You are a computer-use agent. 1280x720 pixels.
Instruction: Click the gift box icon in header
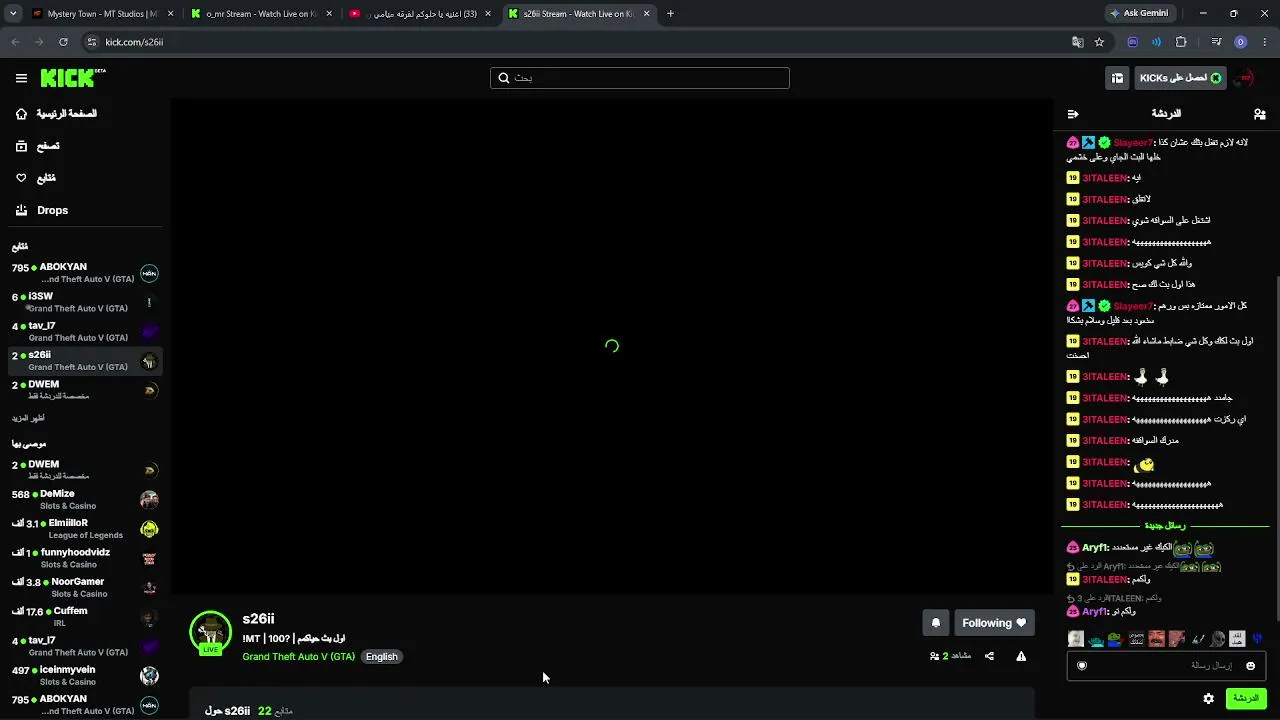[x=1117, y=78]
